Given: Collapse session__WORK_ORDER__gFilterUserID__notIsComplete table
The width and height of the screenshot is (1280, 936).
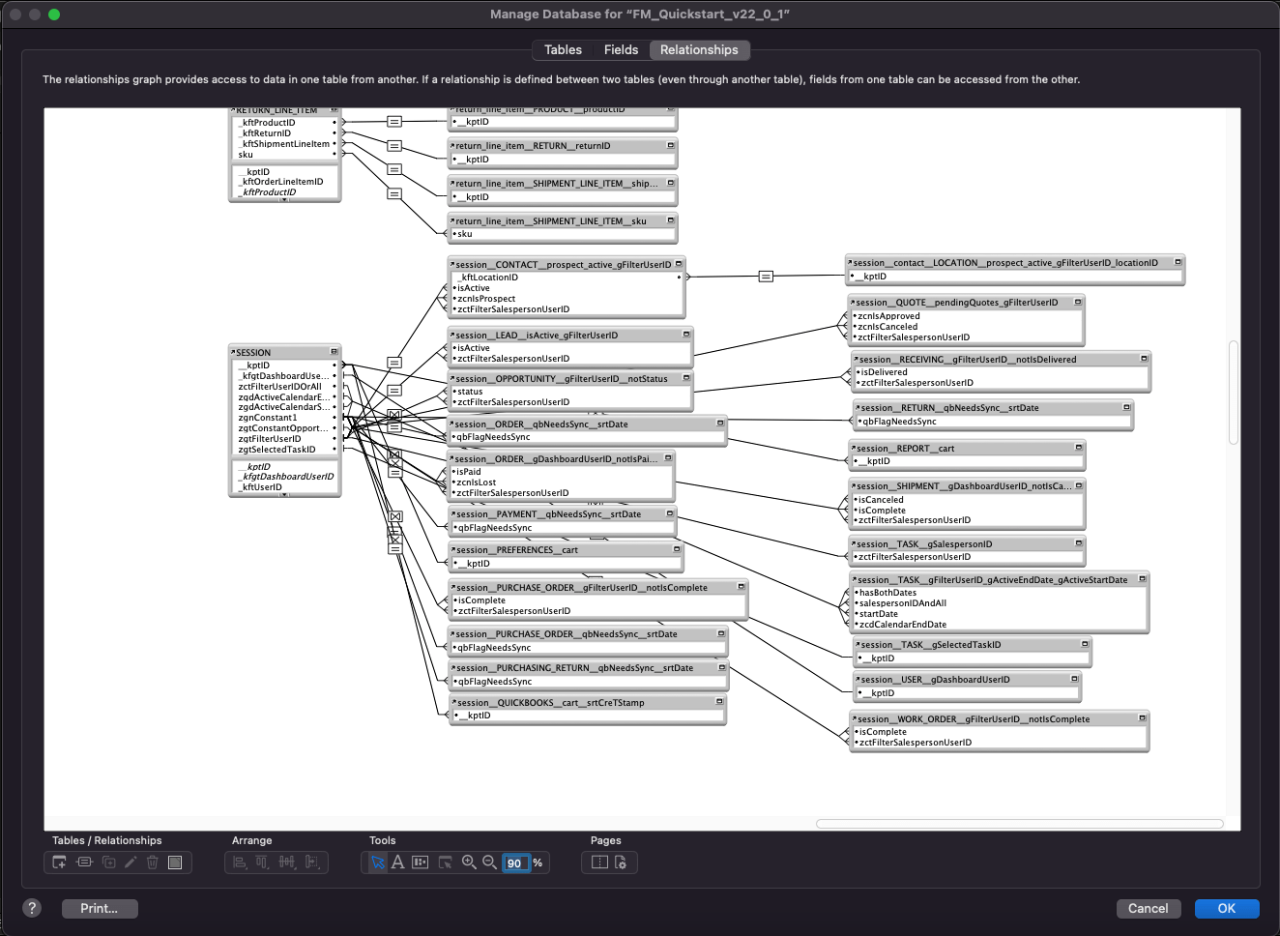Looking at the screenshot, I should 1141,719.
